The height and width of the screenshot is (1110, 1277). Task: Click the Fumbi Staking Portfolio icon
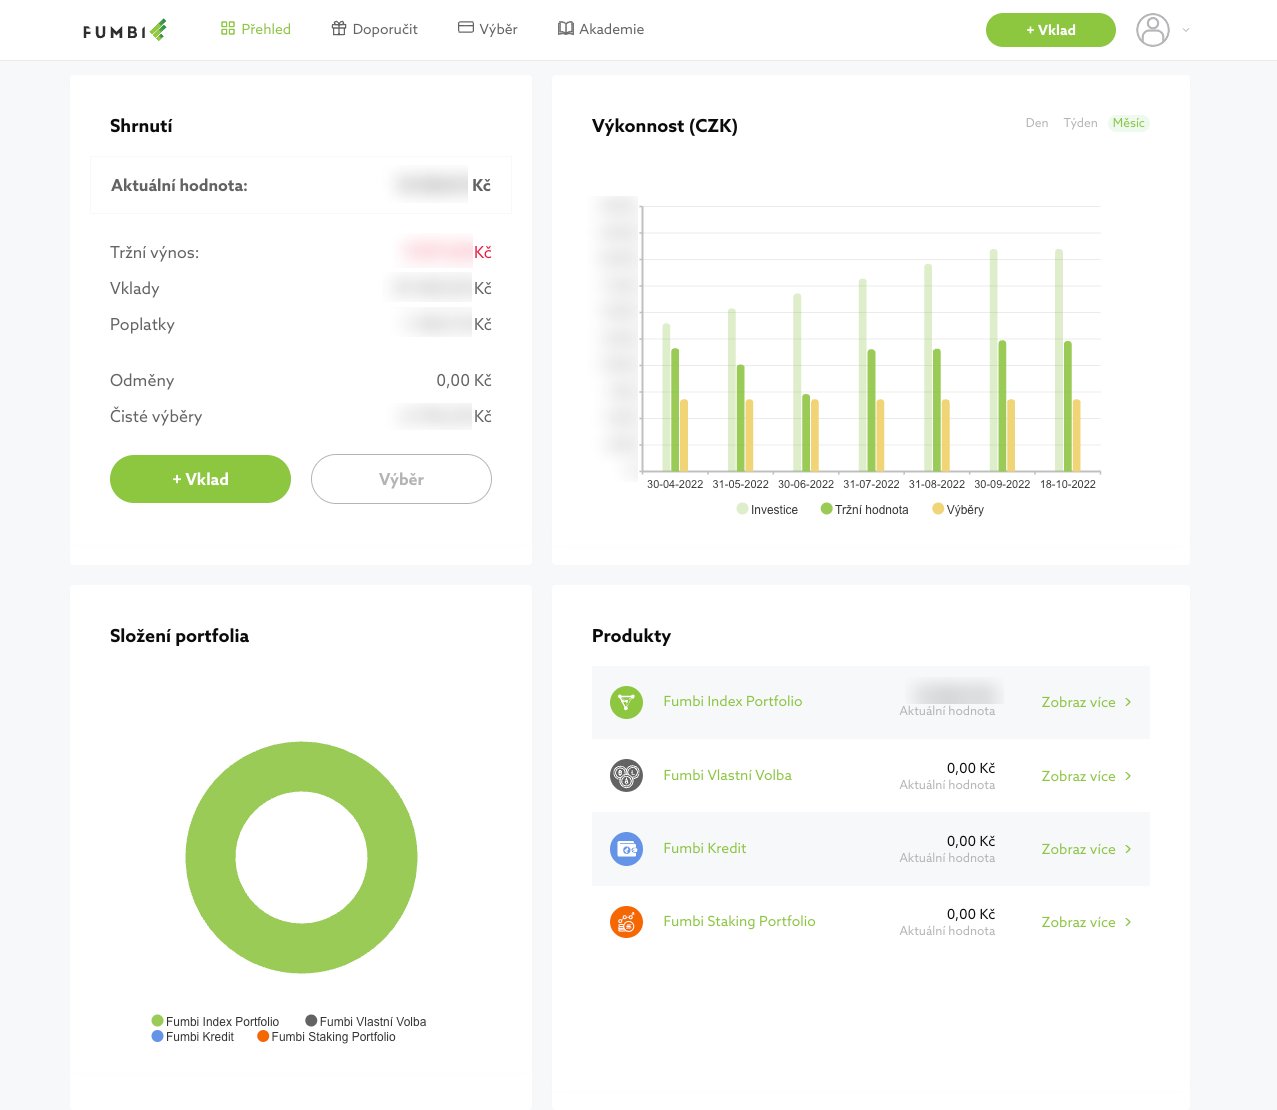click(626, 922)
